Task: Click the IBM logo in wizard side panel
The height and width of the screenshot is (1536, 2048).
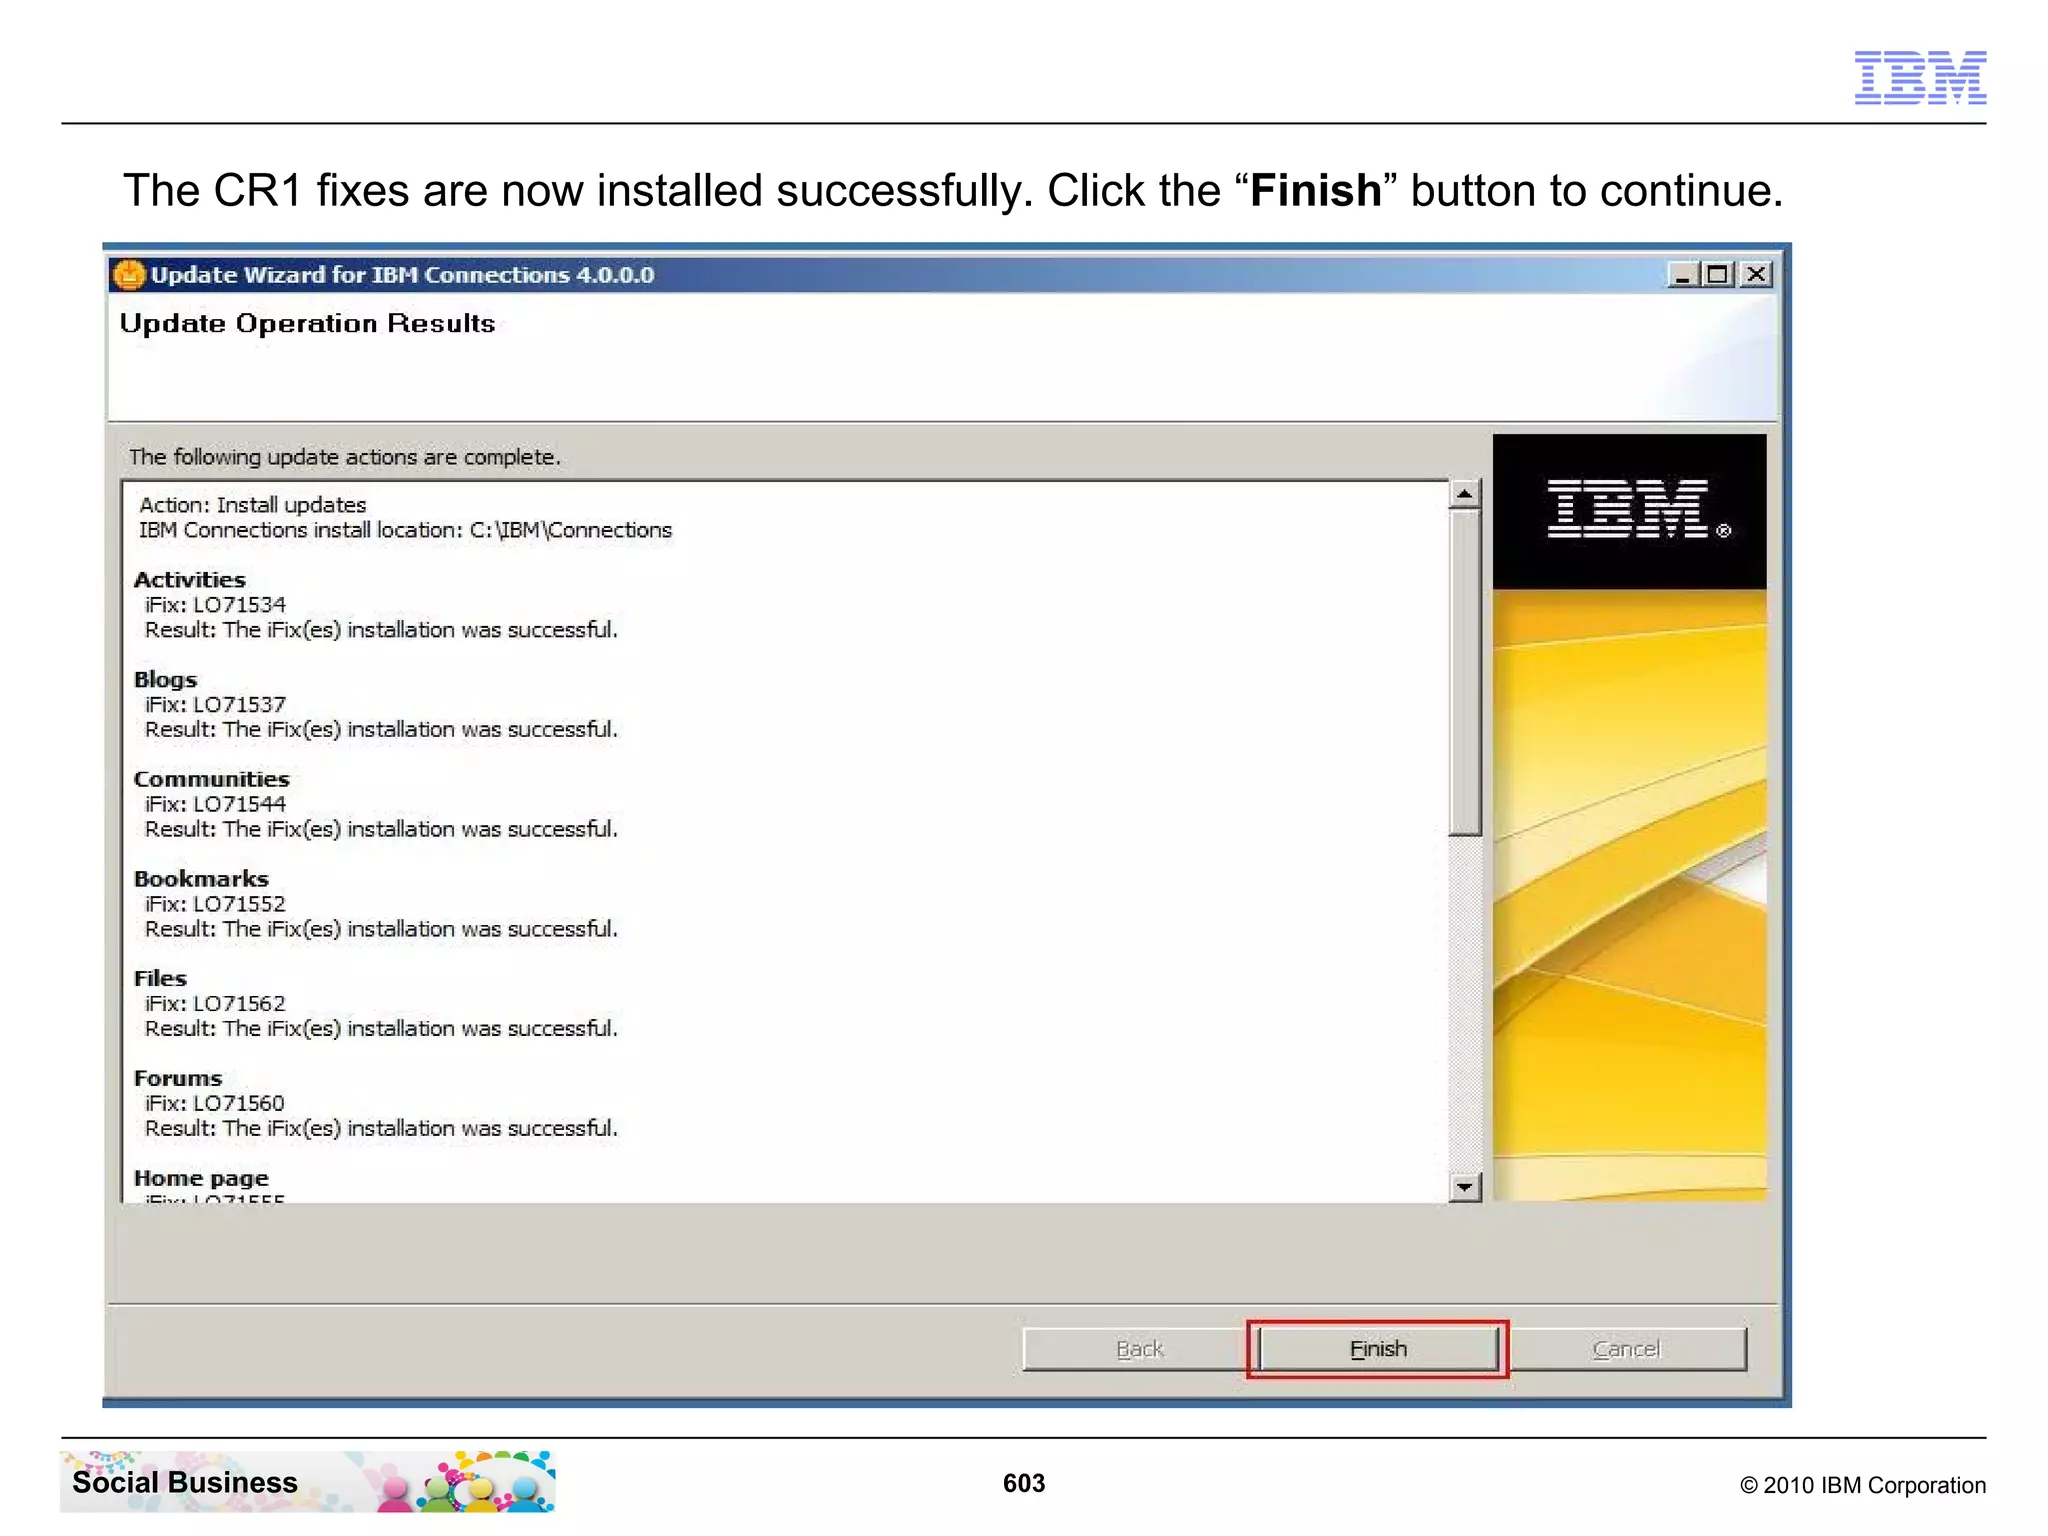Action: click(1638, 509)
